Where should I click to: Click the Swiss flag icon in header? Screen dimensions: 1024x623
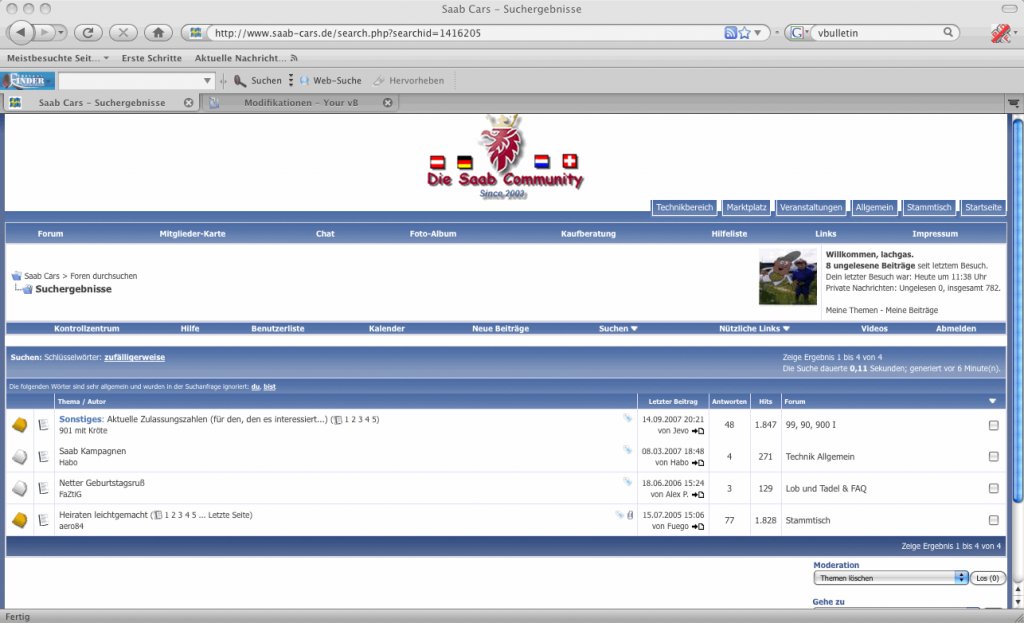(569, 161)
